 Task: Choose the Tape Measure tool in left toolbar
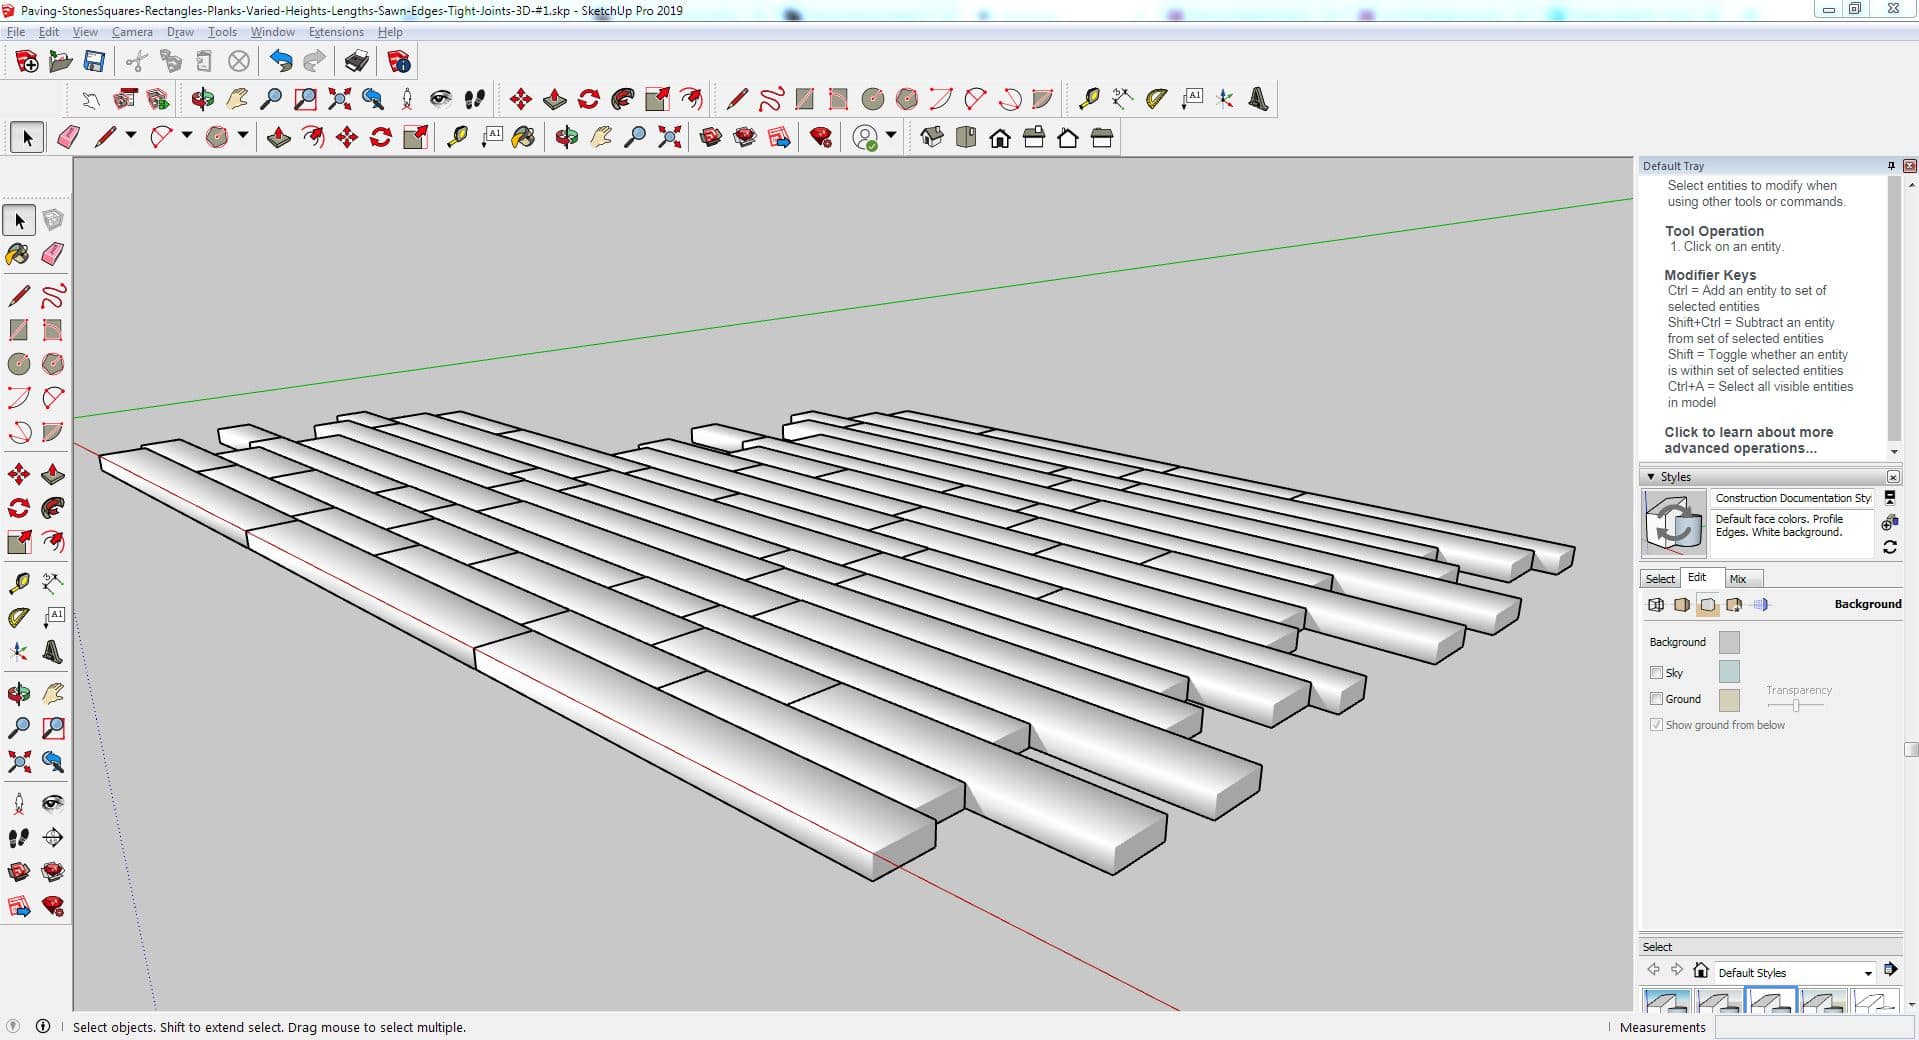click(18, 583)
